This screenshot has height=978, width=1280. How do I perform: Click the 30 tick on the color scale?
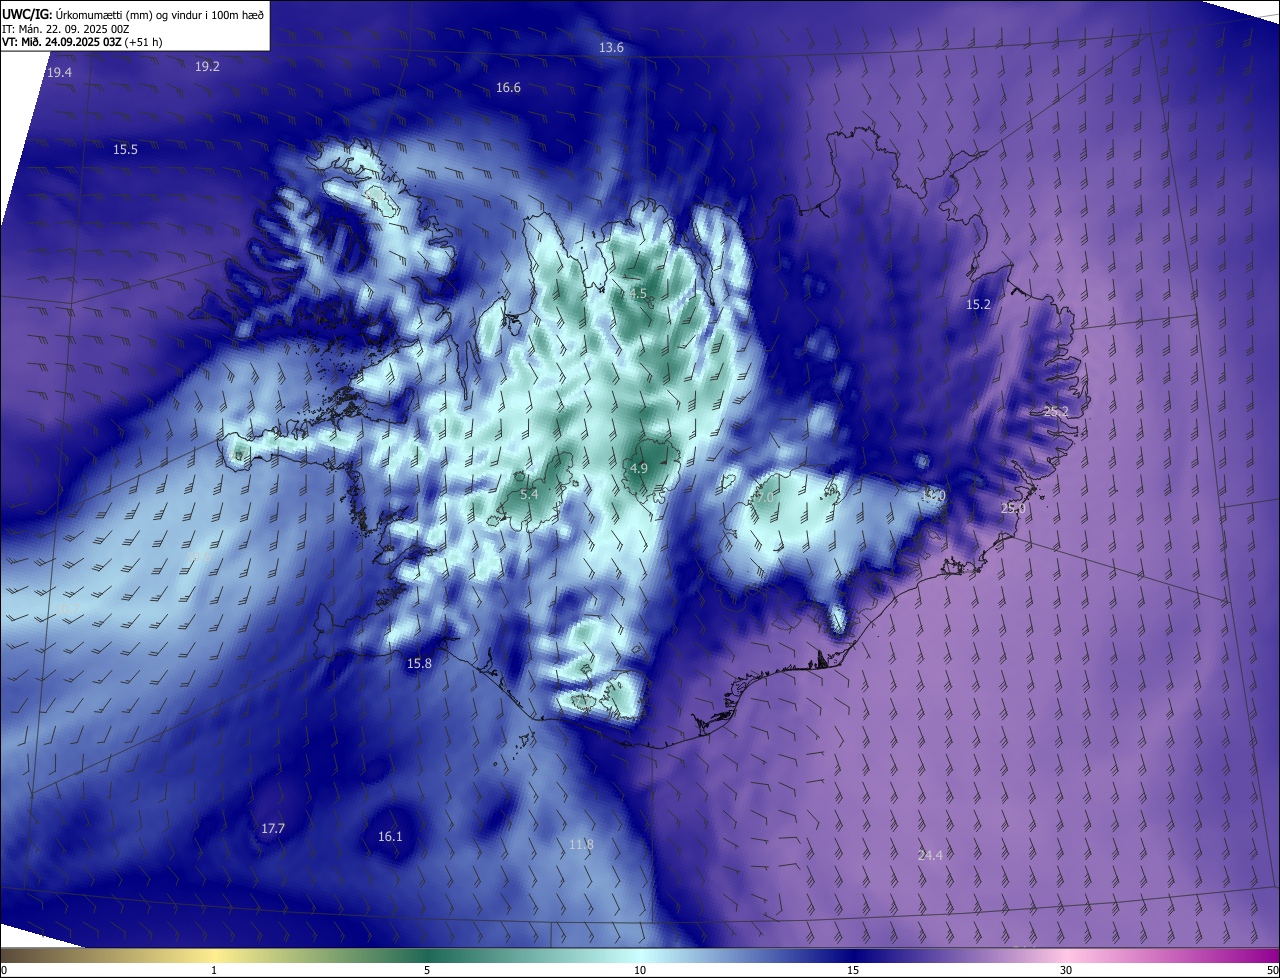point(1066,970)
